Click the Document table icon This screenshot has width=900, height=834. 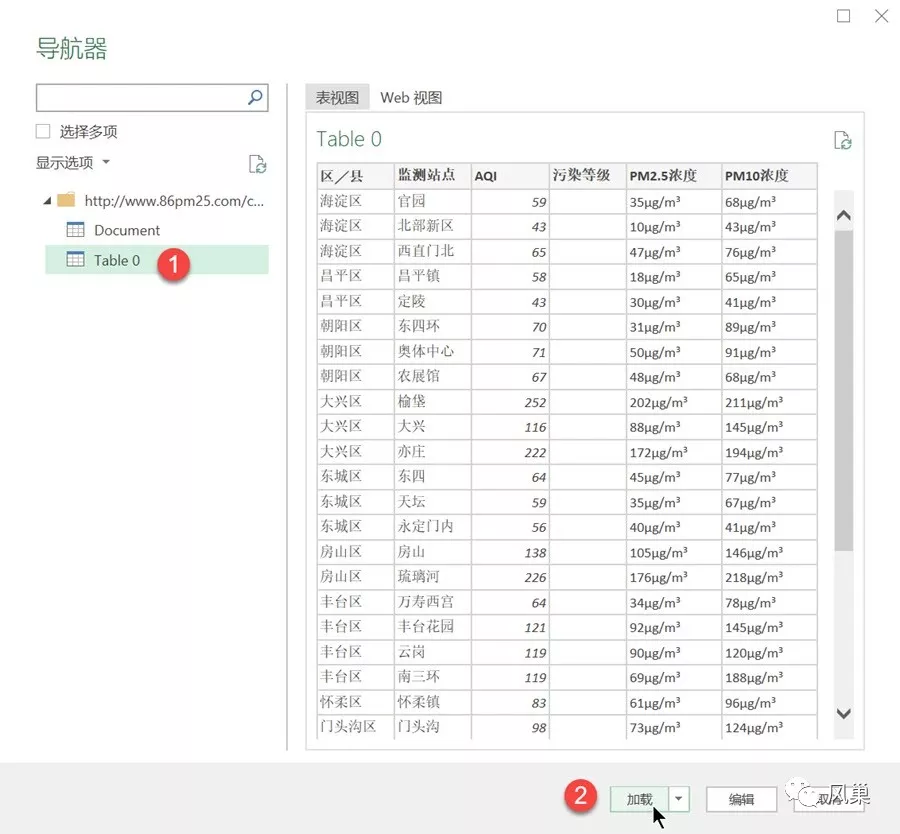tap(75, 230)
